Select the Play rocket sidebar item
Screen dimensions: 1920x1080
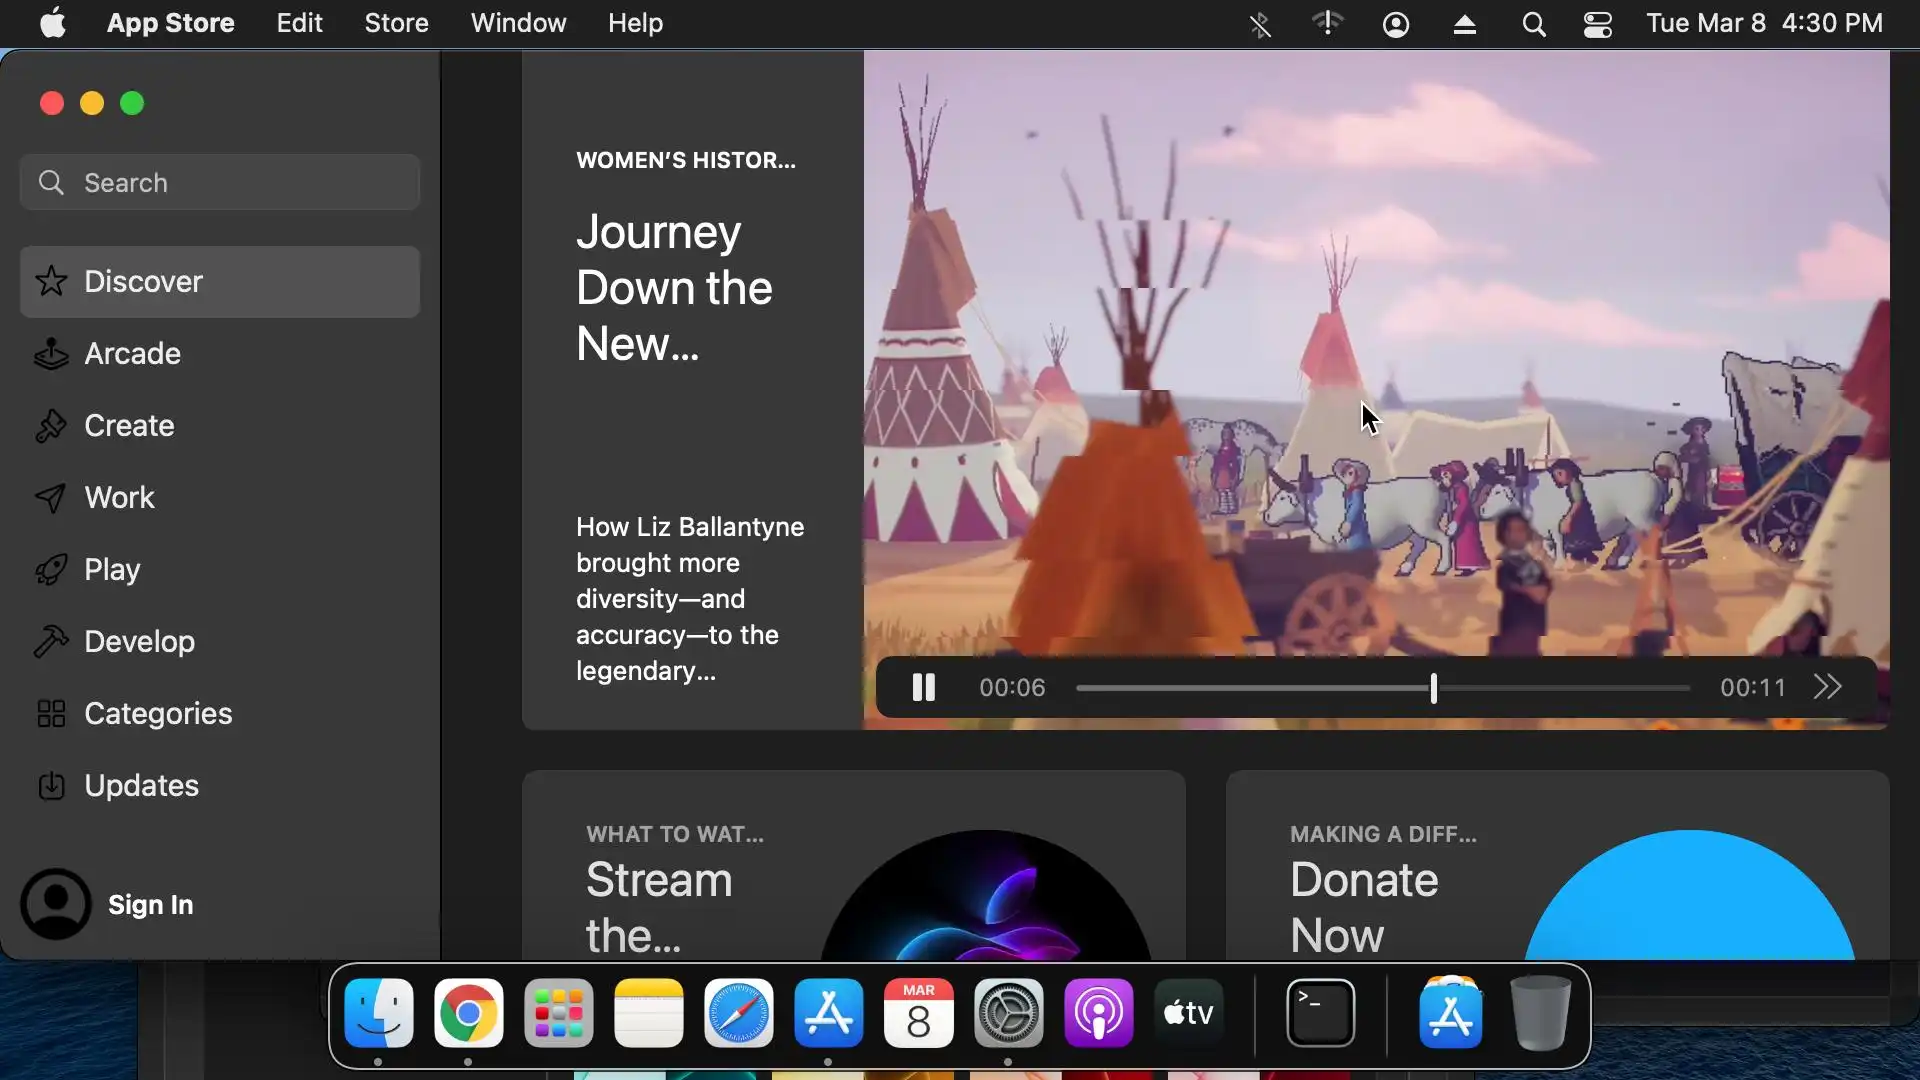111,570
